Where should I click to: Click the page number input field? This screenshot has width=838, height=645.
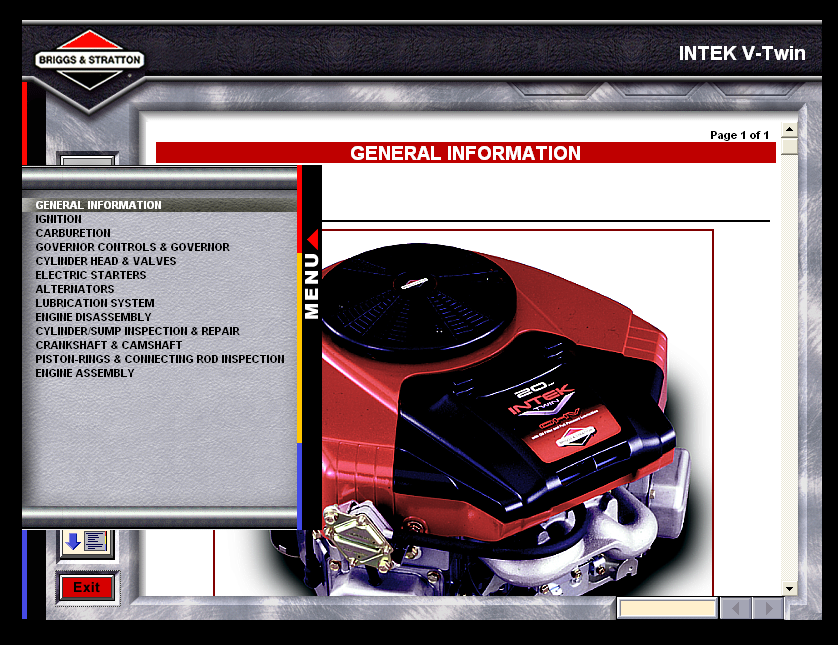pyautogui.click(x=668, y=608)
